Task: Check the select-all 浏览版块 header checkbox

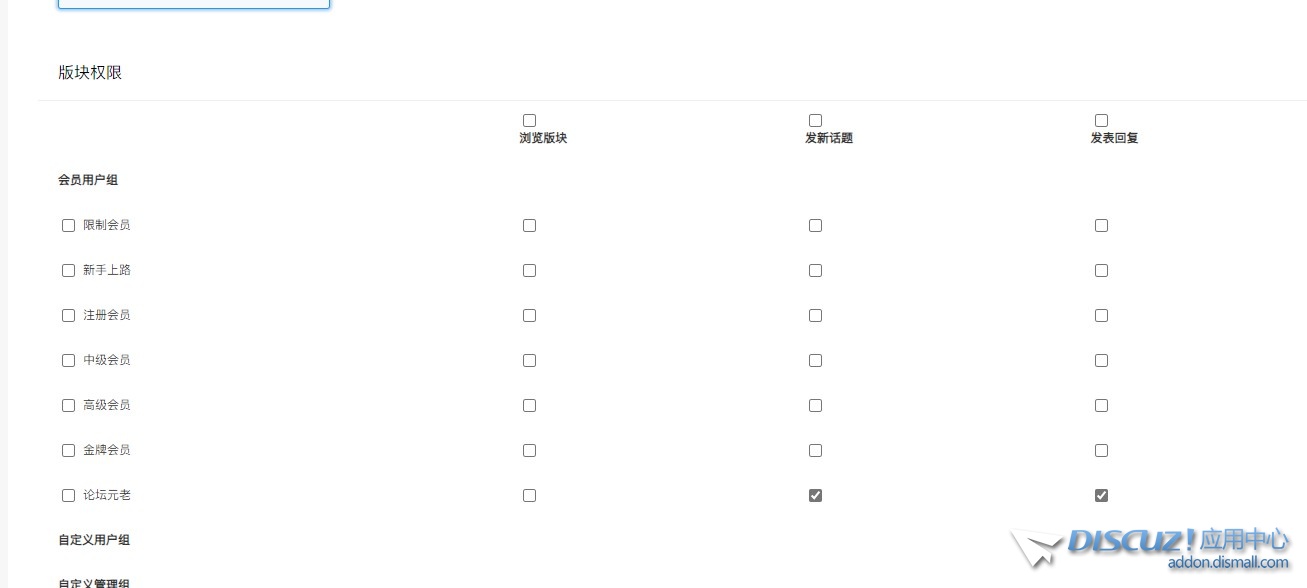Action: pos(529,121)
